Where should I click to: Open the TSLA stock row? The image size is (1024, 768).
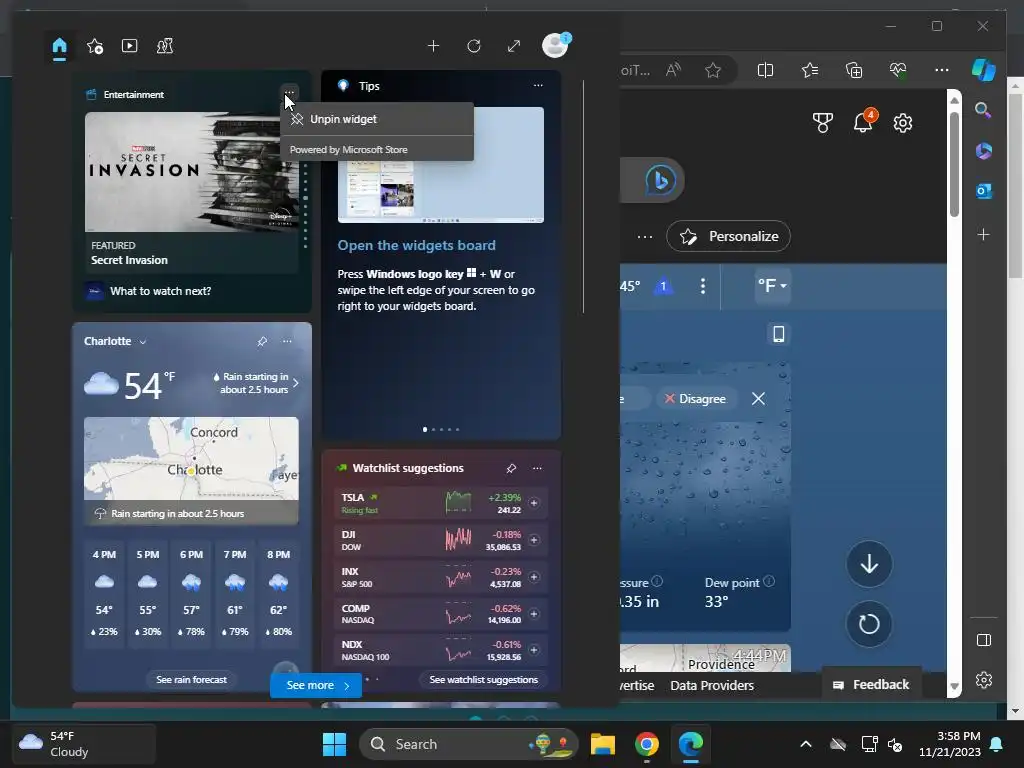tap(440, 503)
